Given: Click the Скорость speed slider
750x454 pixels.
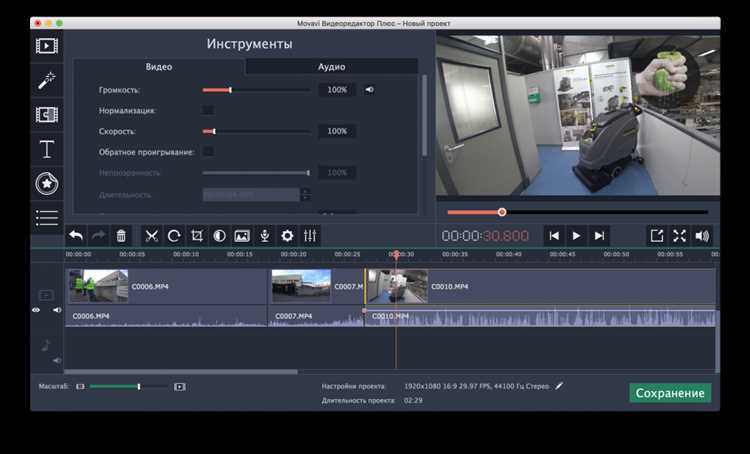Looking at the screenshot, I should 256,131.
